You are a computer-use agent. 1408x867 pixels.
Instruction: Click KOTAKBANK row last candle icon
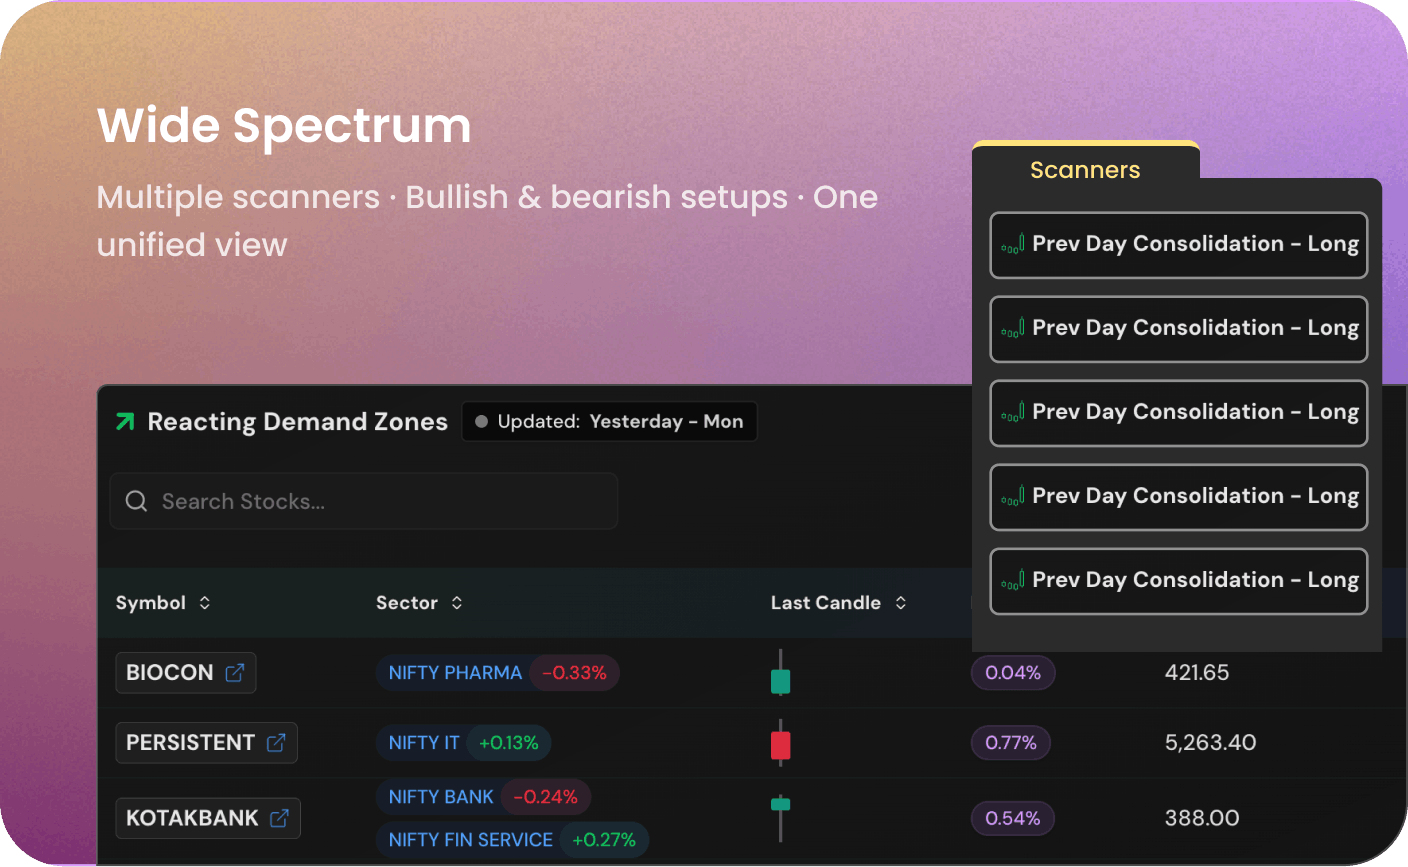pos(781,817)
